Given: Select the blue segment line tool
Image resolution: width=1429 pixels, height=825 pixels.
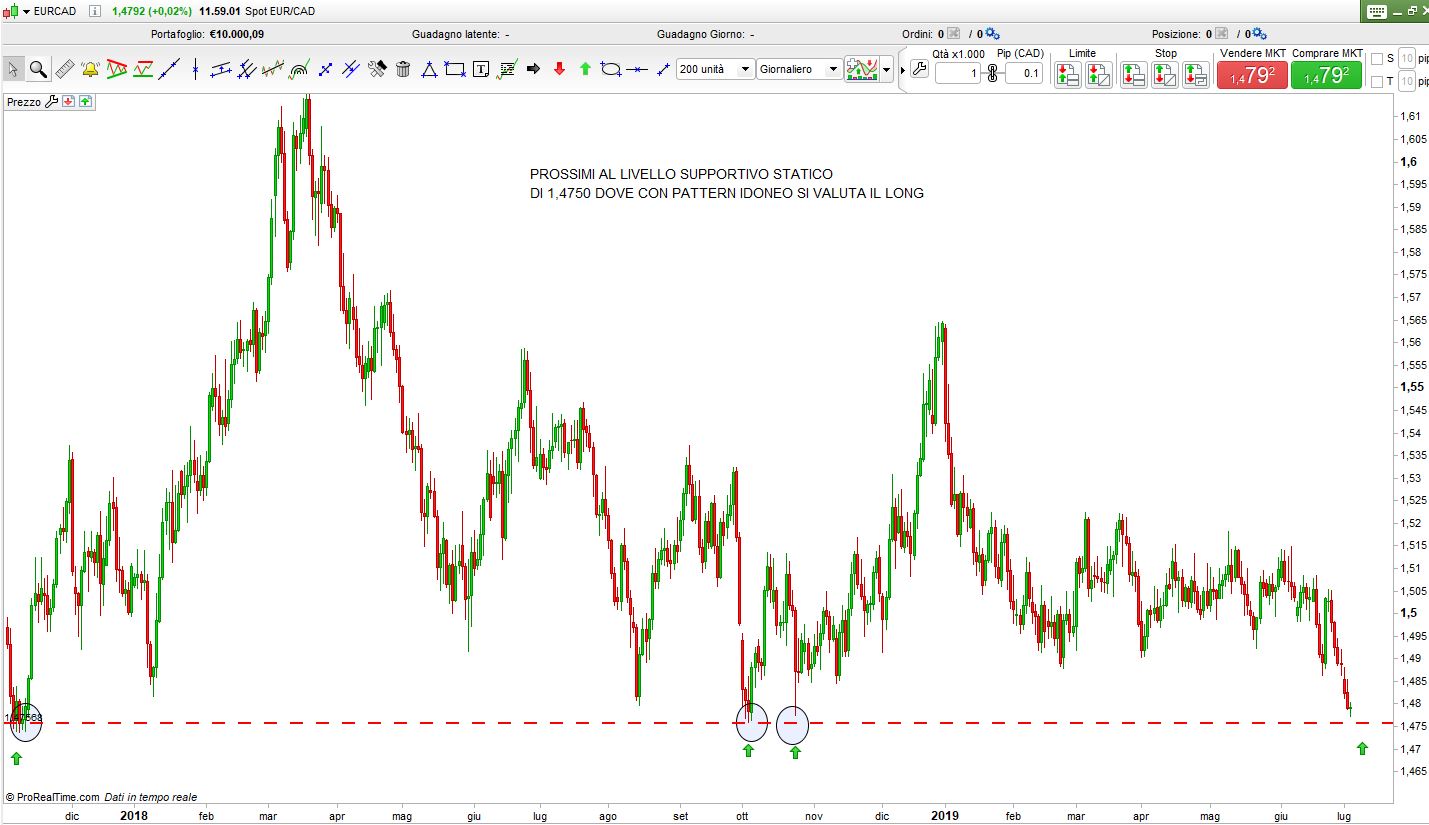Looking at the screenshot, I should click(663, 69).
